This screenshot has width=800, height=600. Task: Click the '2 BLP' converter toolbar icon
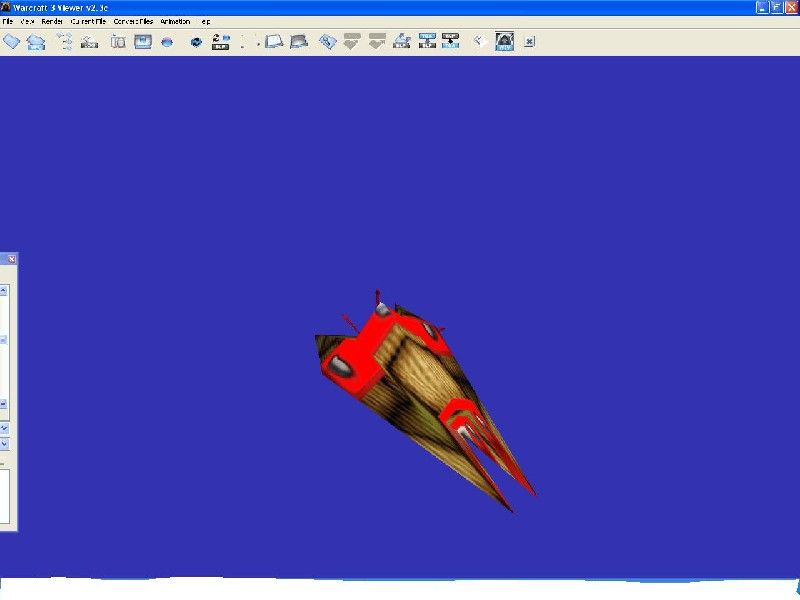[221, 41]
